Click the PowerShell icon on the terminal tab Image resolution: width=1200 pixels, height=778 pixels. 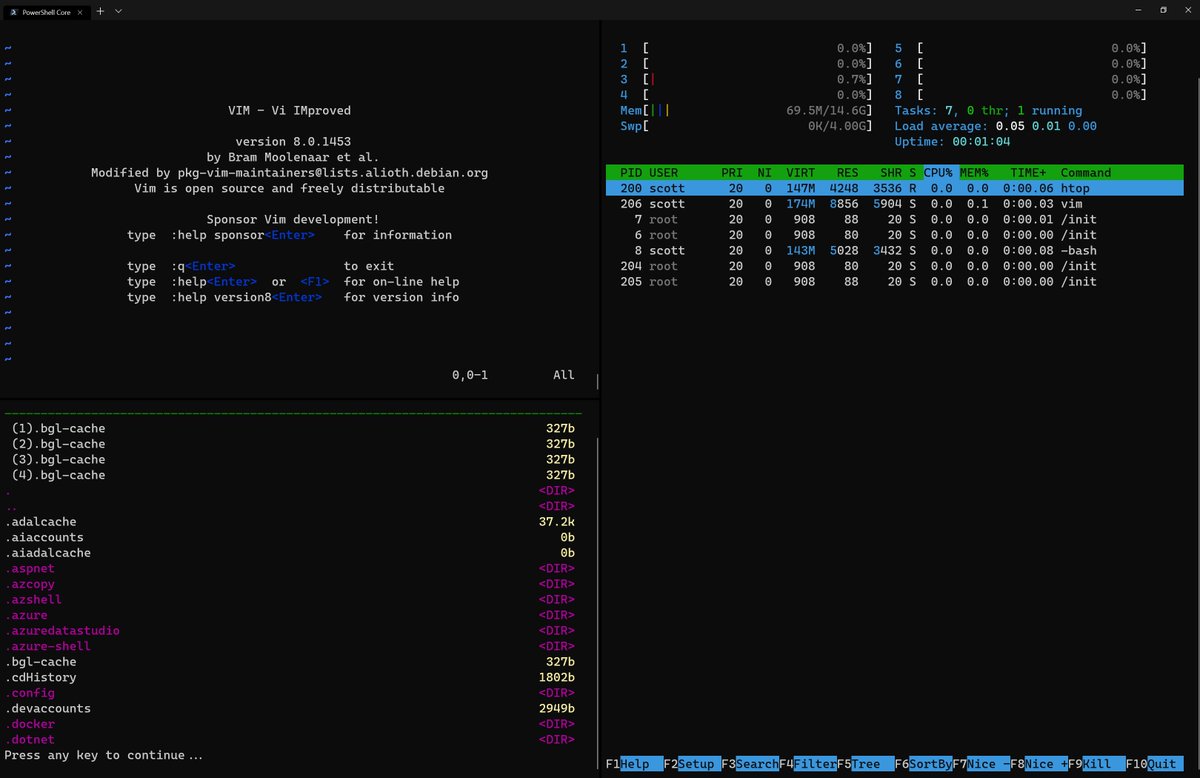coord(16,11)
